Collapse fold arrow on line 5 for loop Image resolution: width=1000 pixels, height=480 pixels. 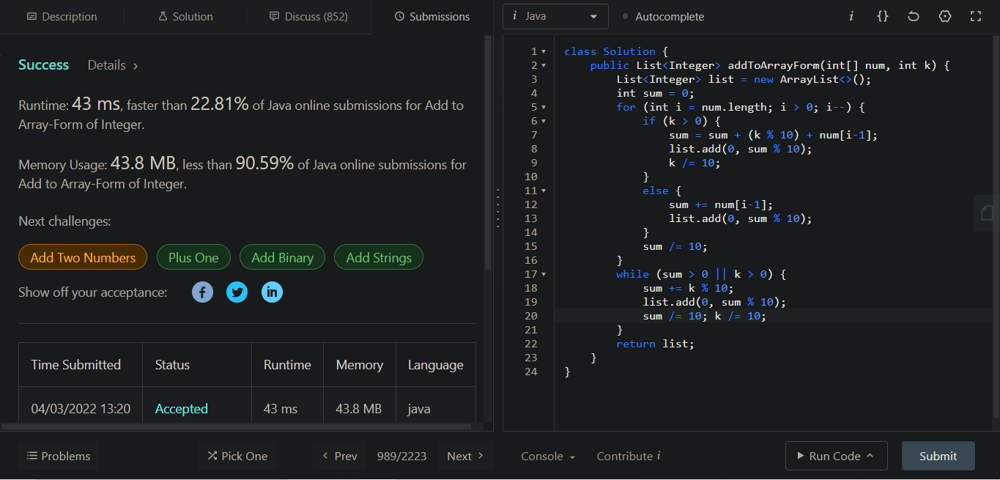[543, 107]
